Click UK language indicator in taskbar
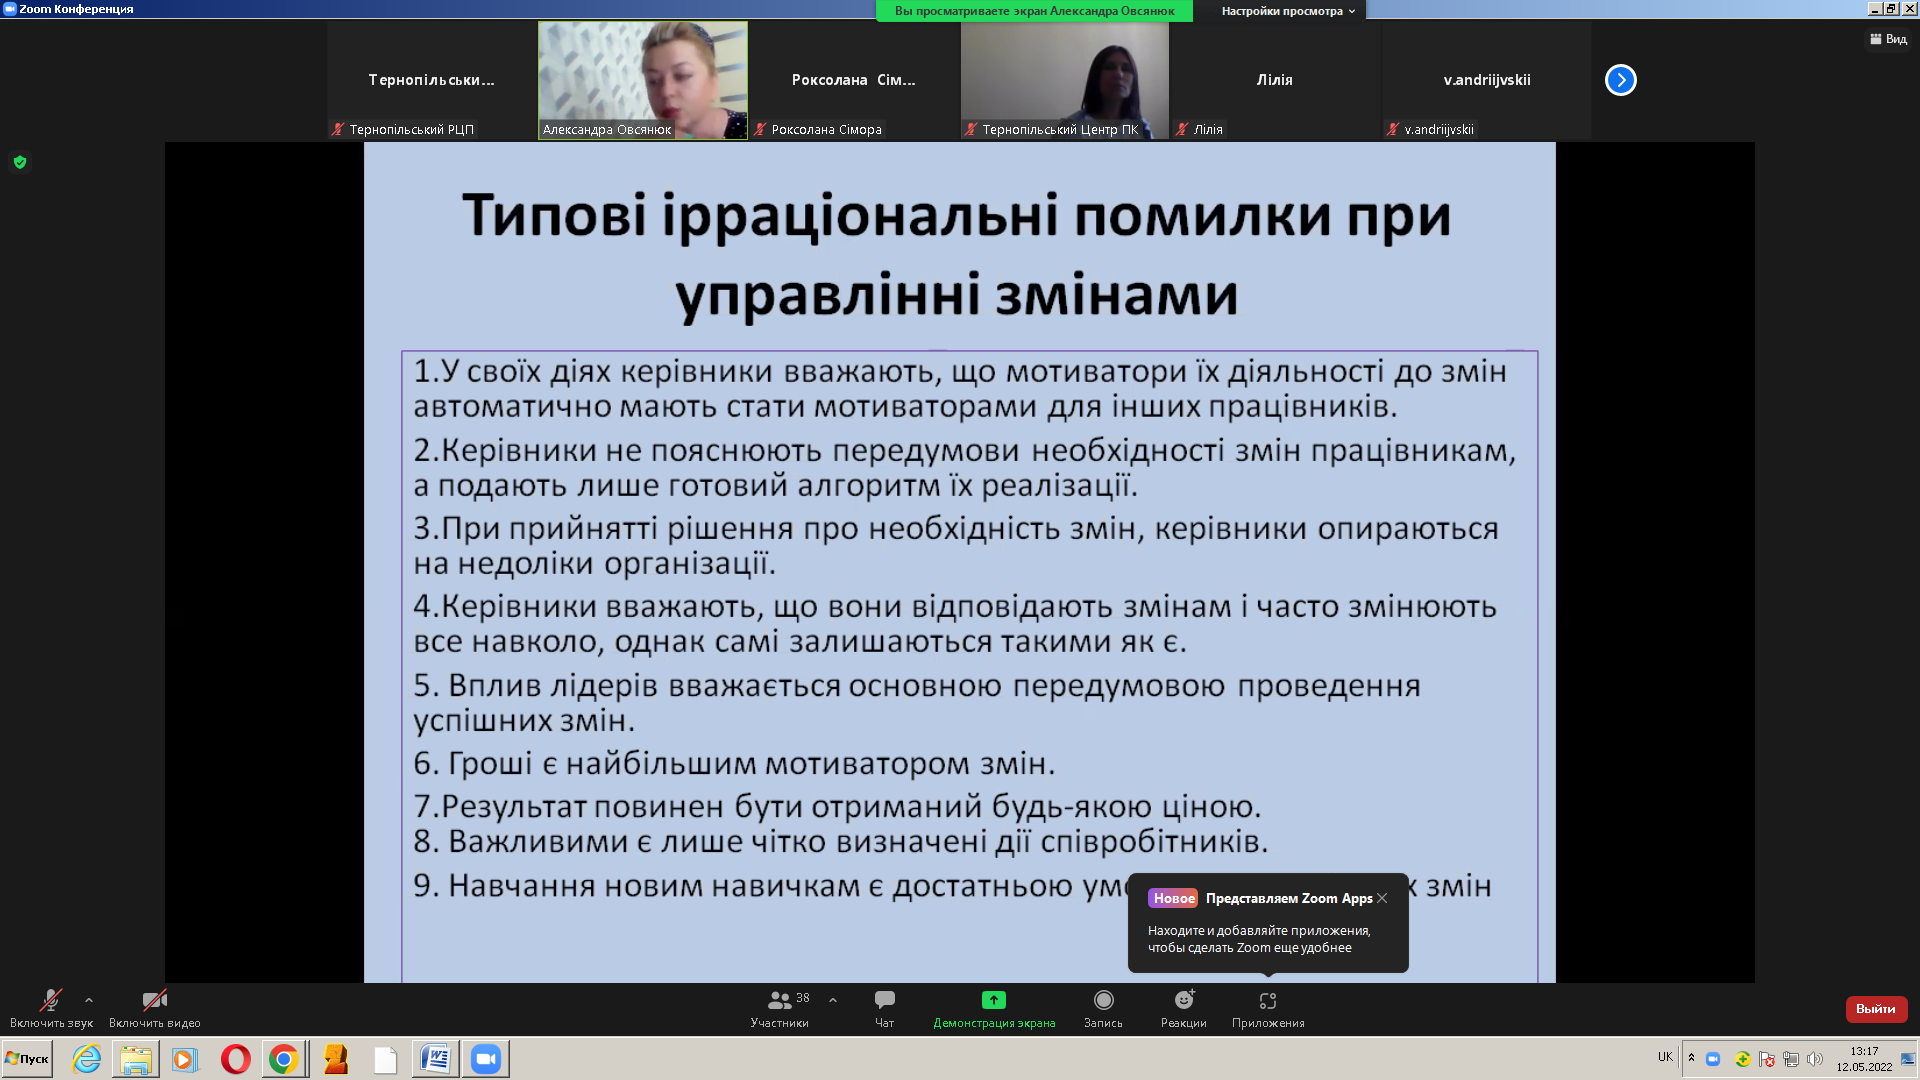Image resolution: width=1920 pixels, height=1080 pixels. pyautogui.click(x=1665, y=1057)
